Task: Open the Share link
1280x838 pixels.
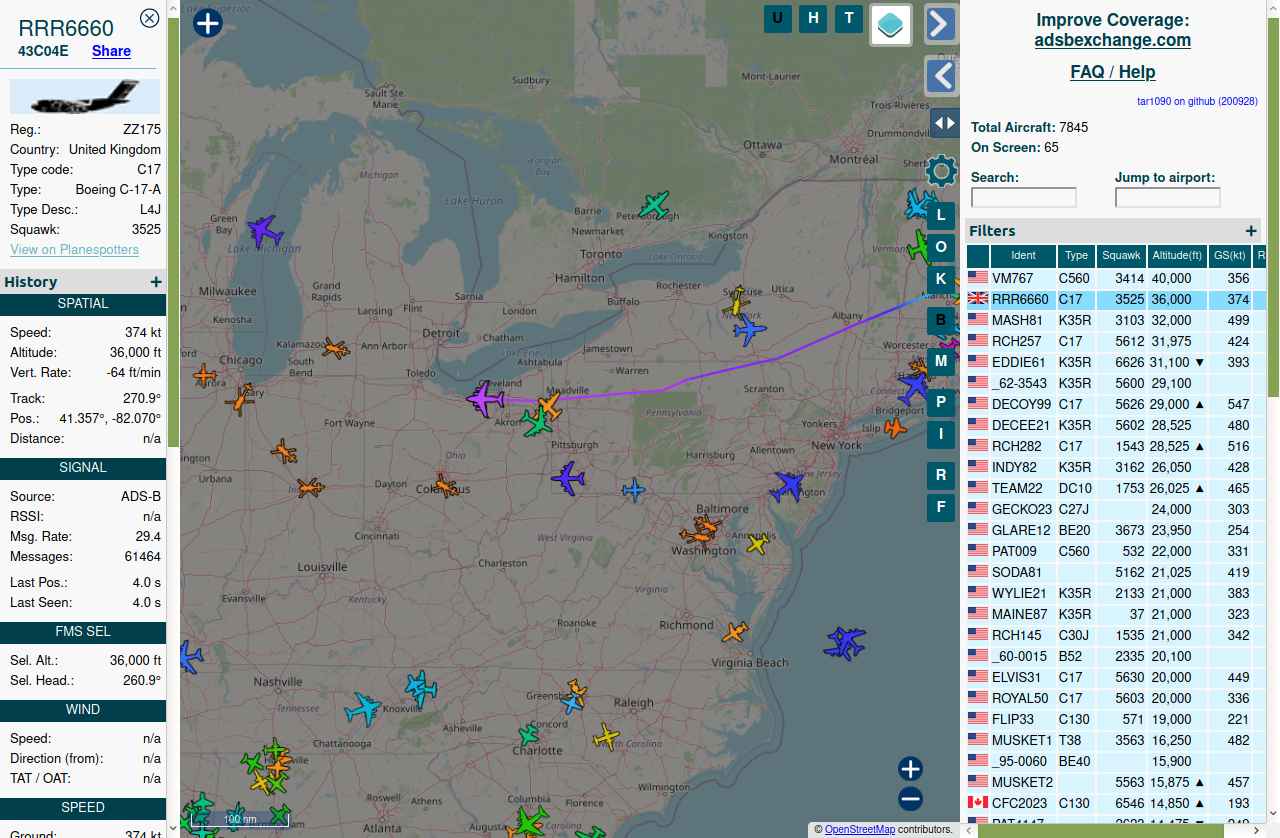Action: click(x=111, y=51)
